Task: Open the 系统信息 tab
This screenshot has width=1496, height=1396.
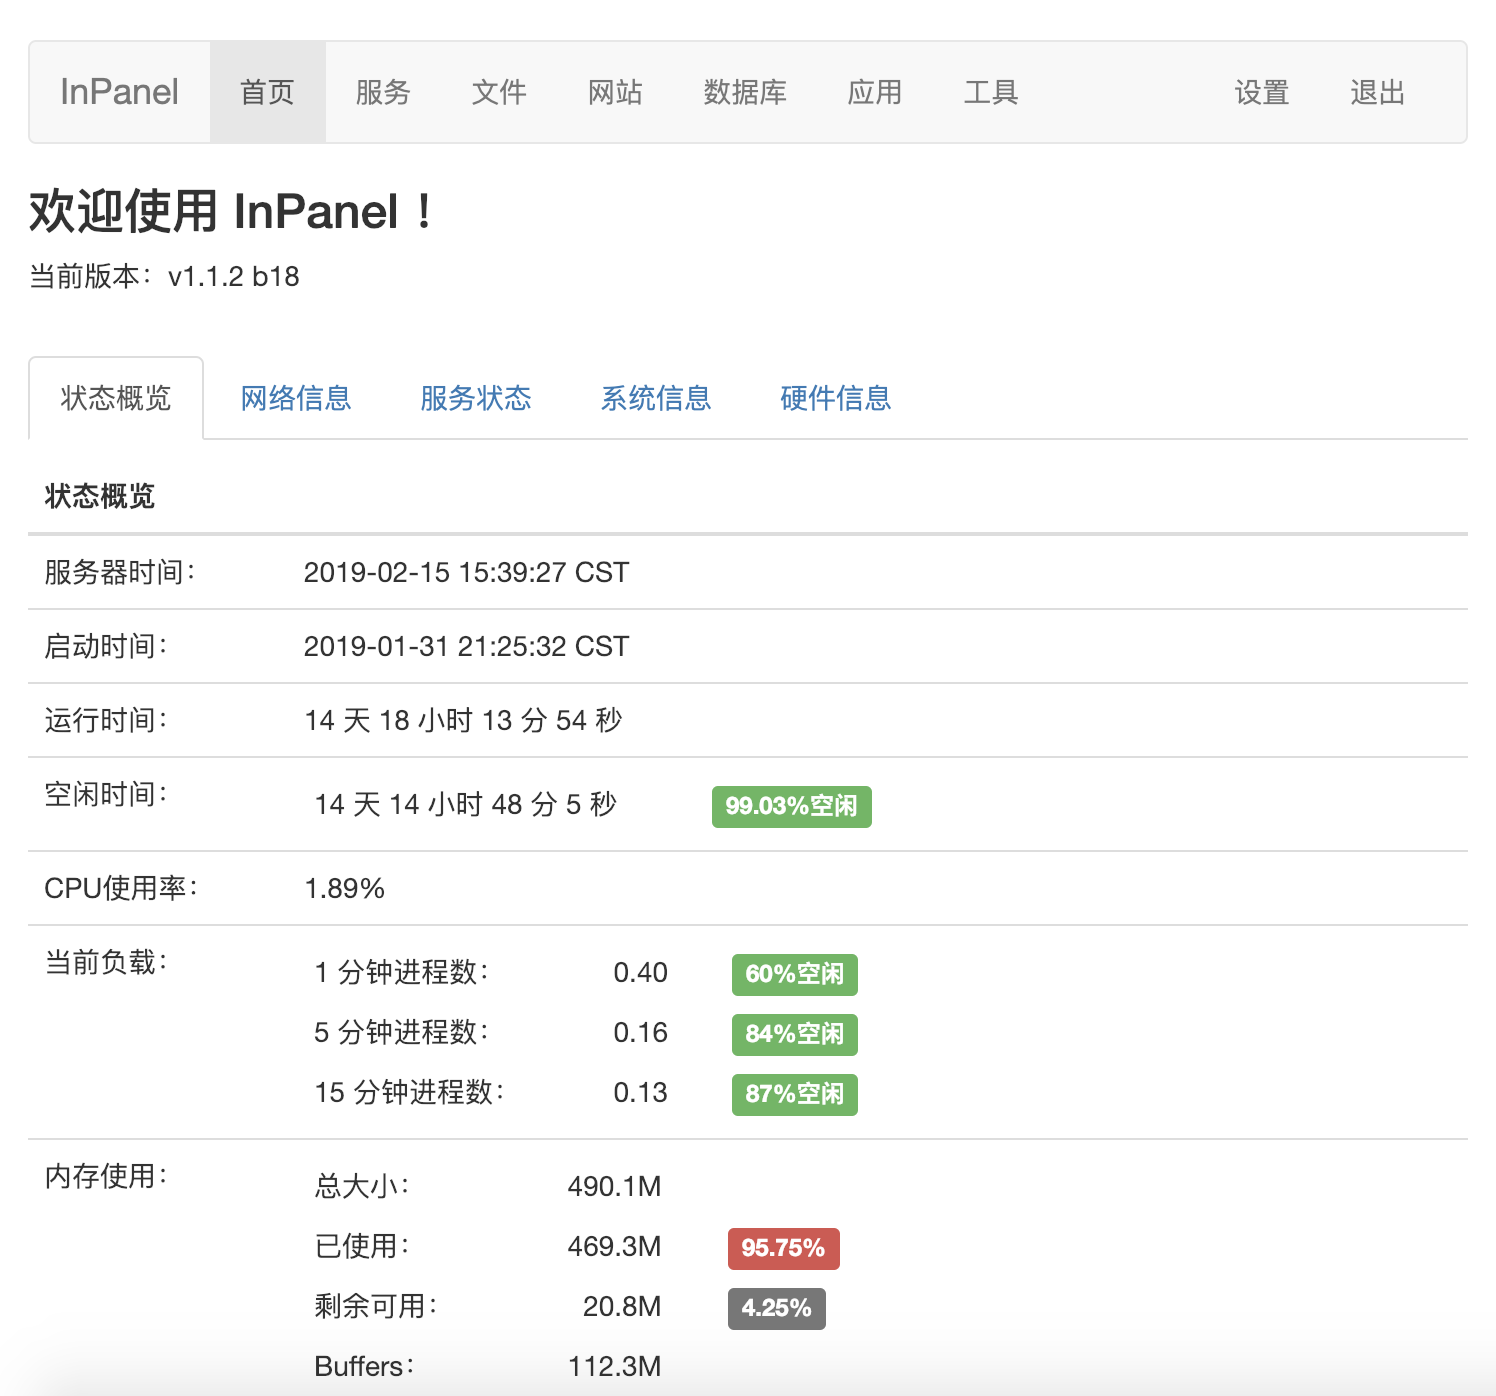Action: pos(656,398)
